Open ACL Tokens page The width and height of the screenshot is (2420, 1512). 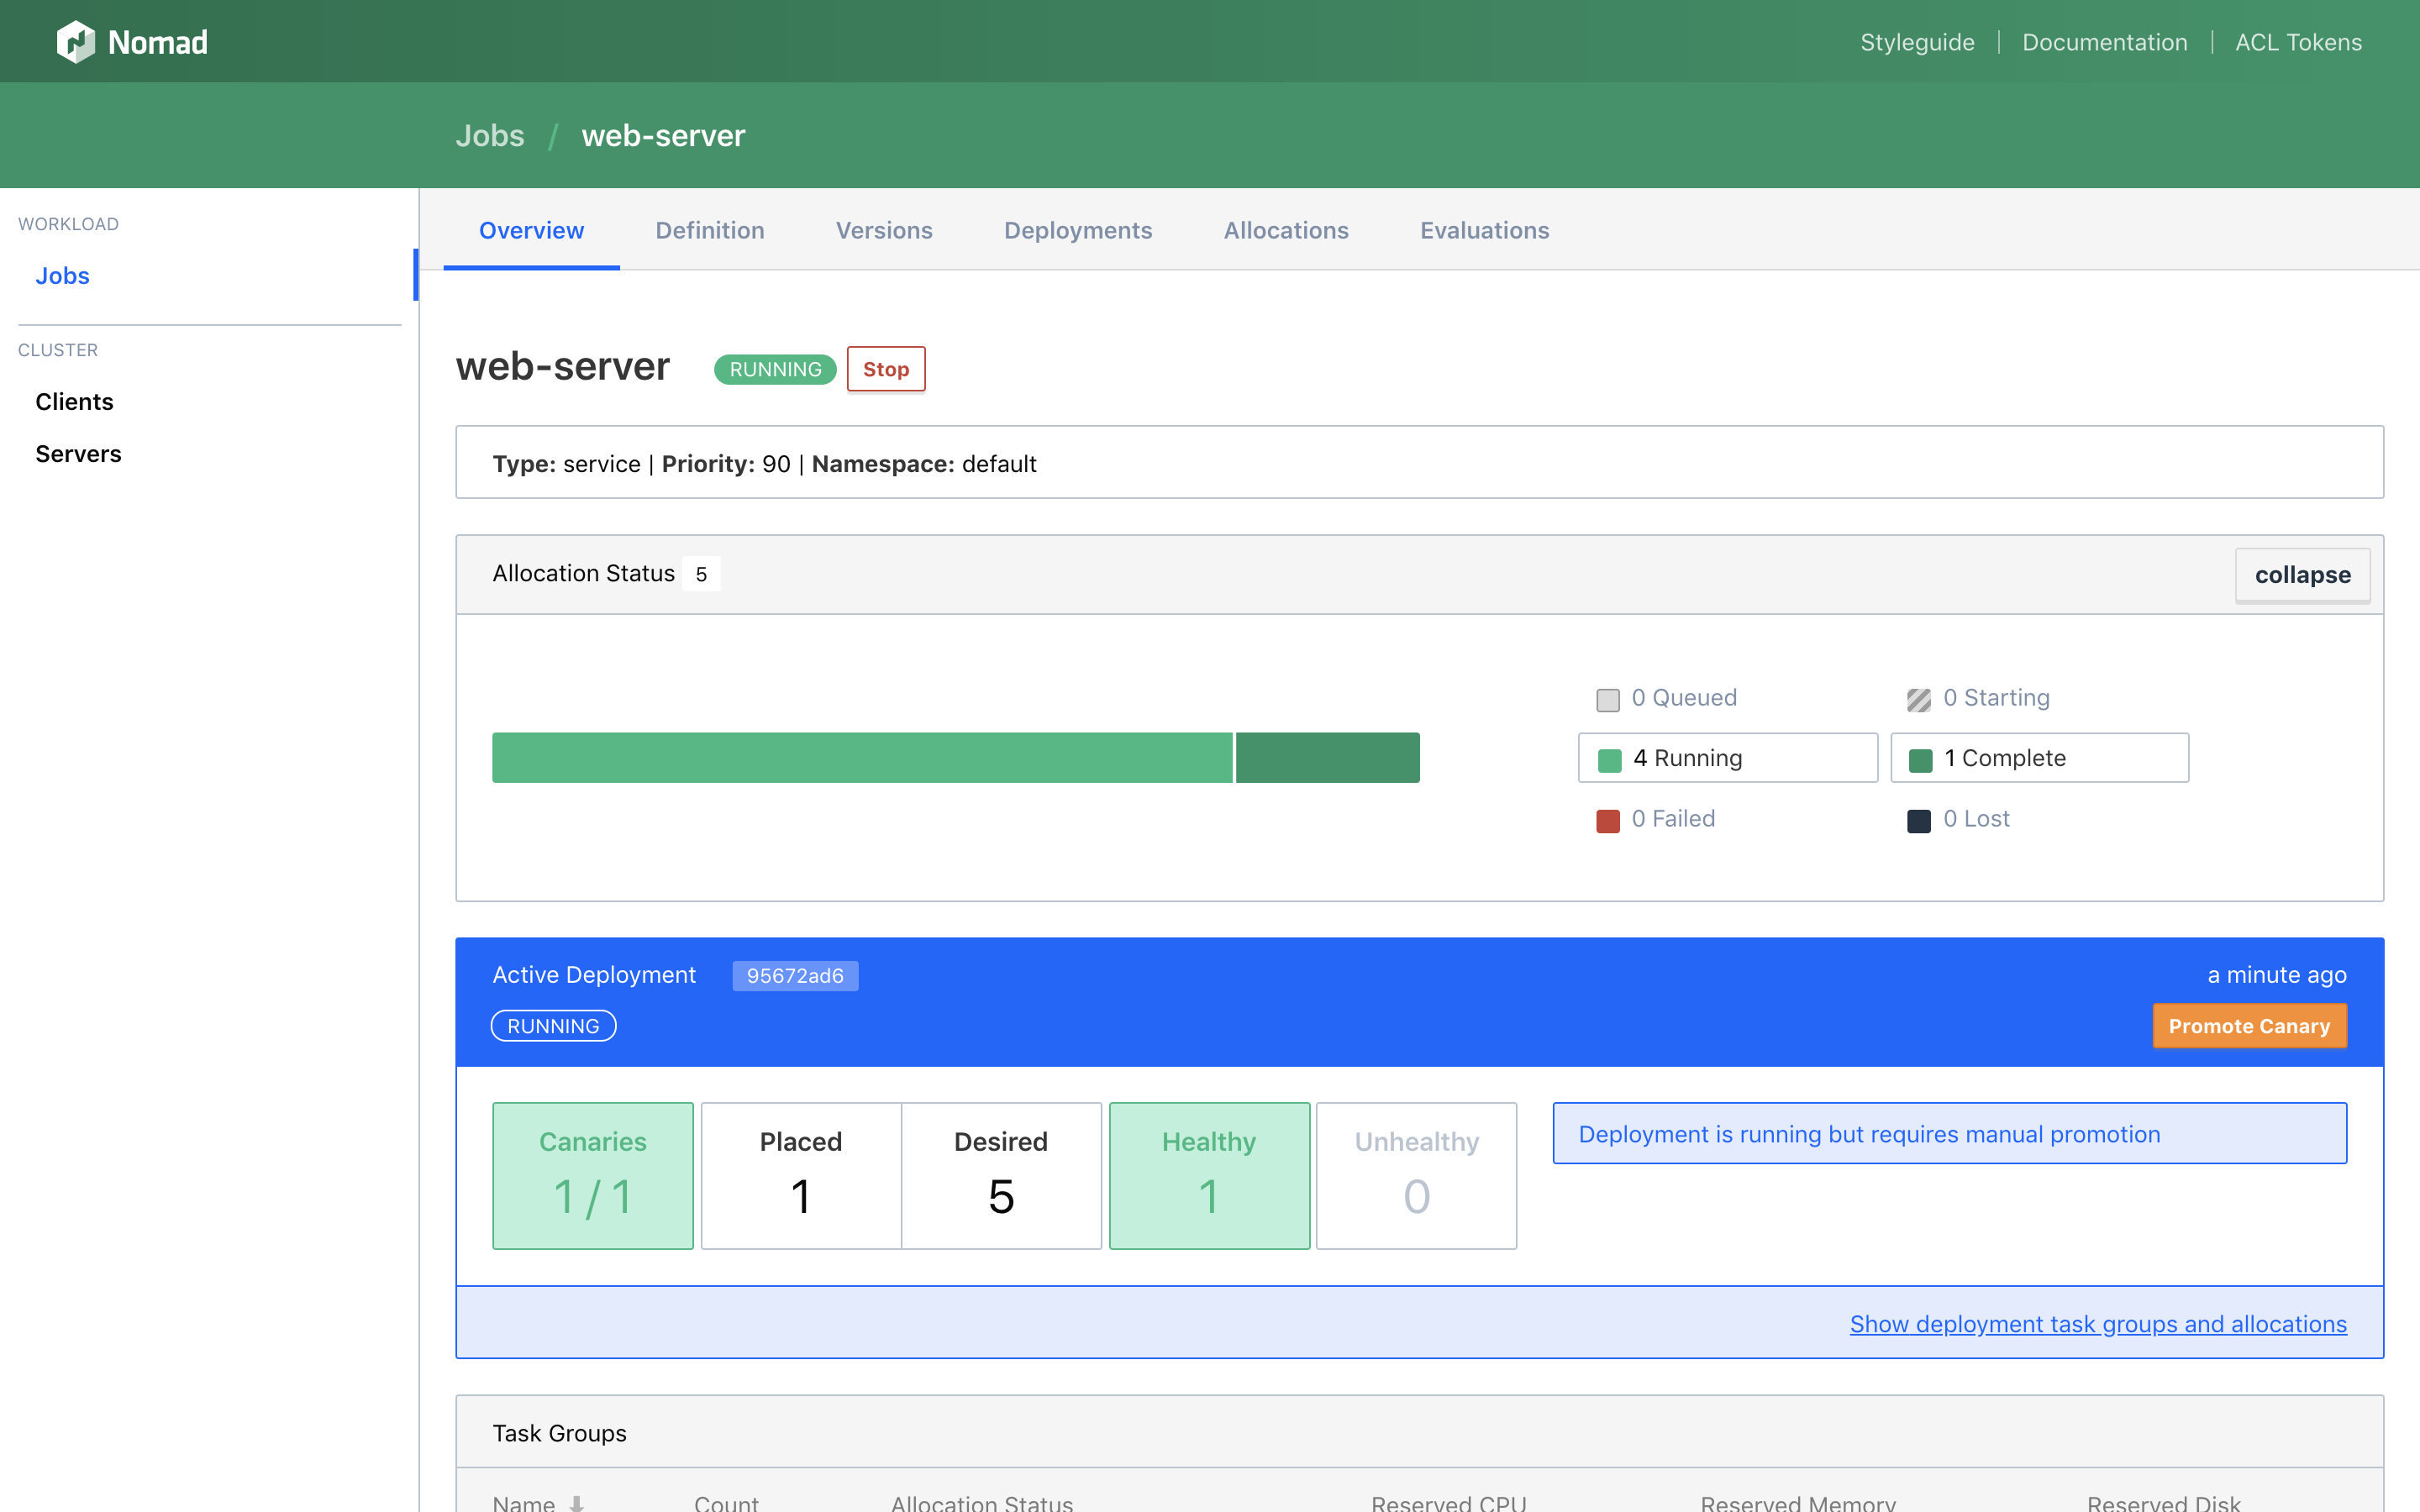point(2298,42)
